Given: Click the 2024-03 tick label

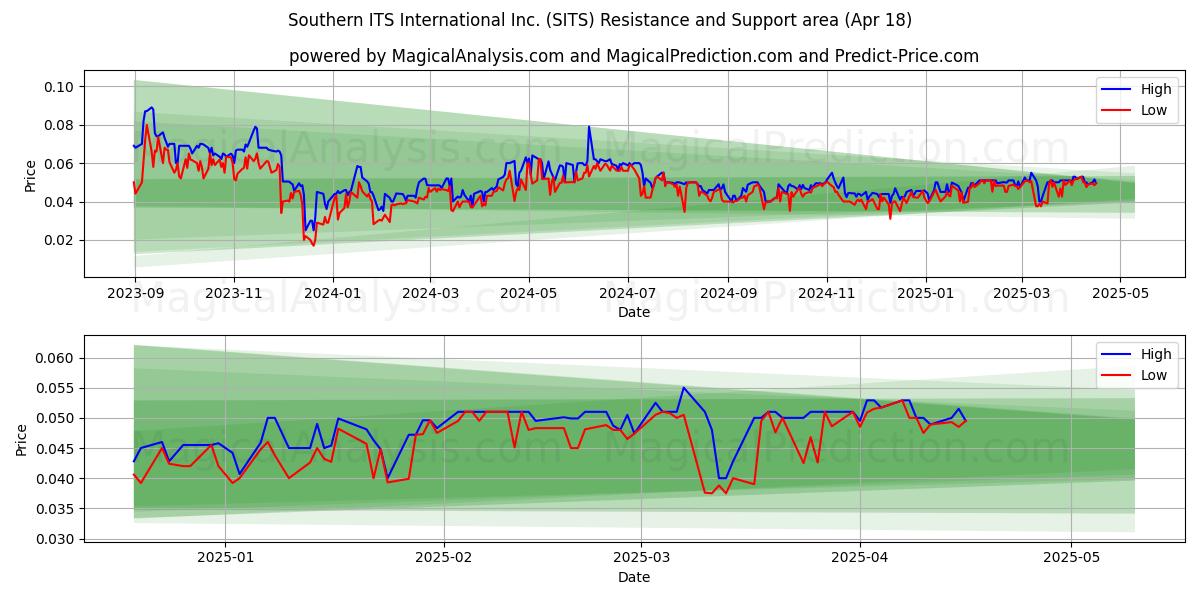Looking at the screenshot, I should pos(430,293).
